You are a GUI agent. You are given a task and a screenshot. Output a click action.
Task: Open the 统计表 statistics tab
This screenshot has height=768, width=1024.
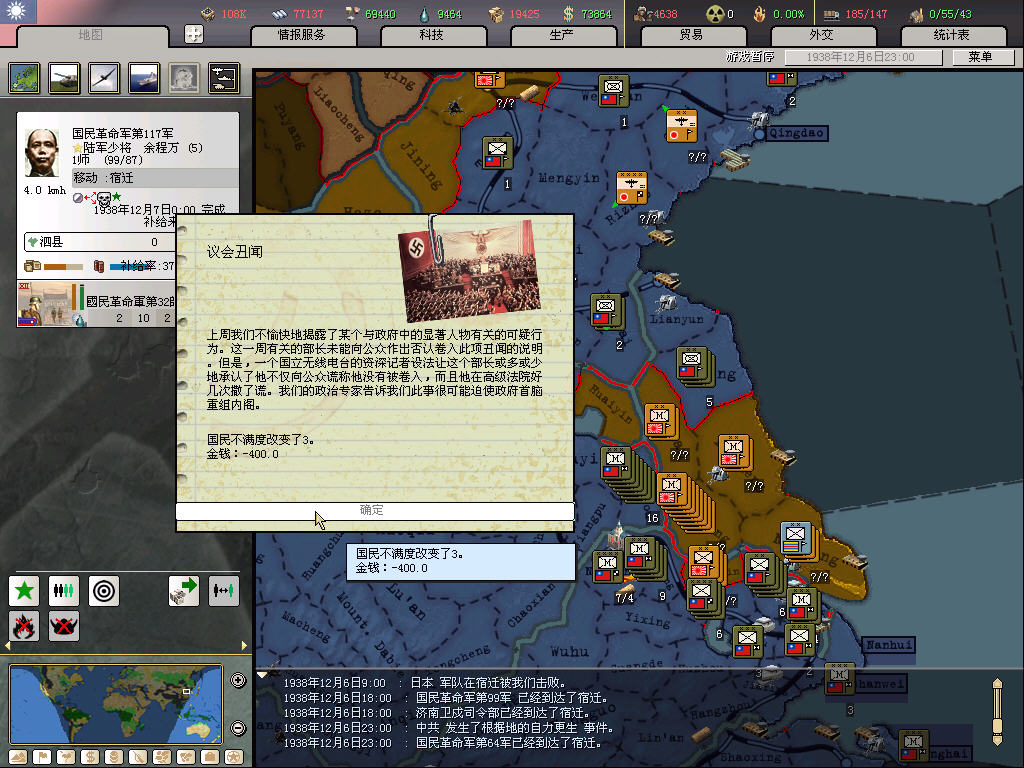point(952,35)
